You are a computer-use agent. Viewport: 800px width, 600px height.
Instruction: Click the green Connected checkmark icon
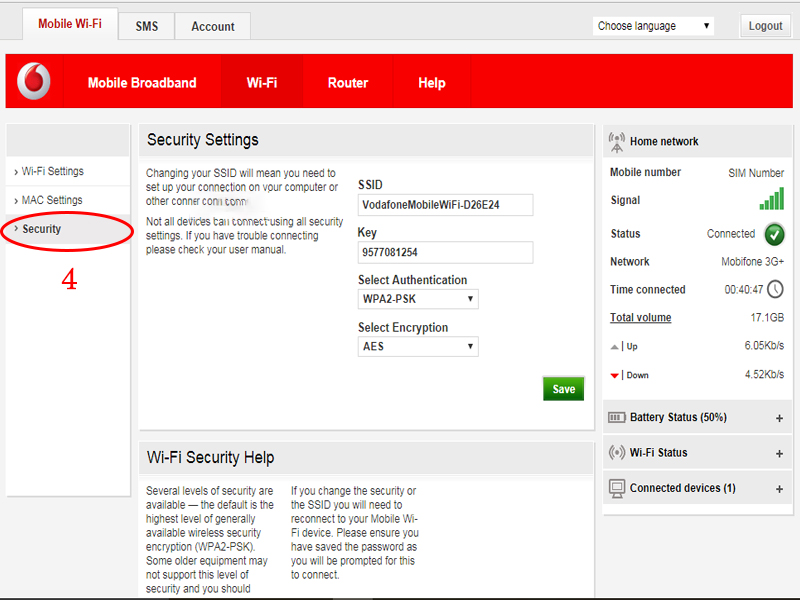pos(774,234)
